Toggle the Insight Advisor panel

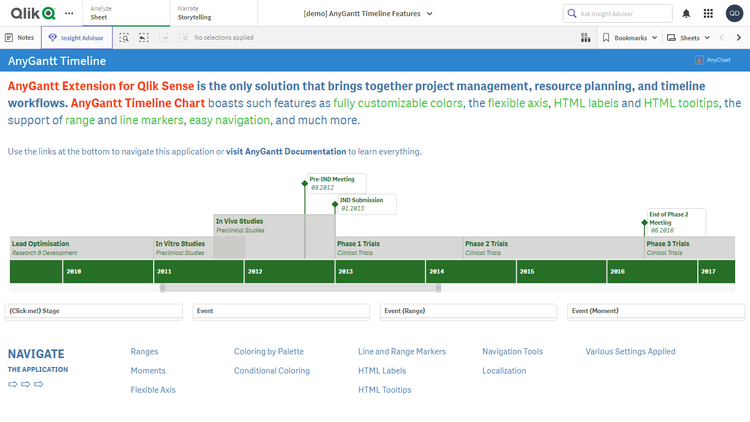[x=77, y=37]
